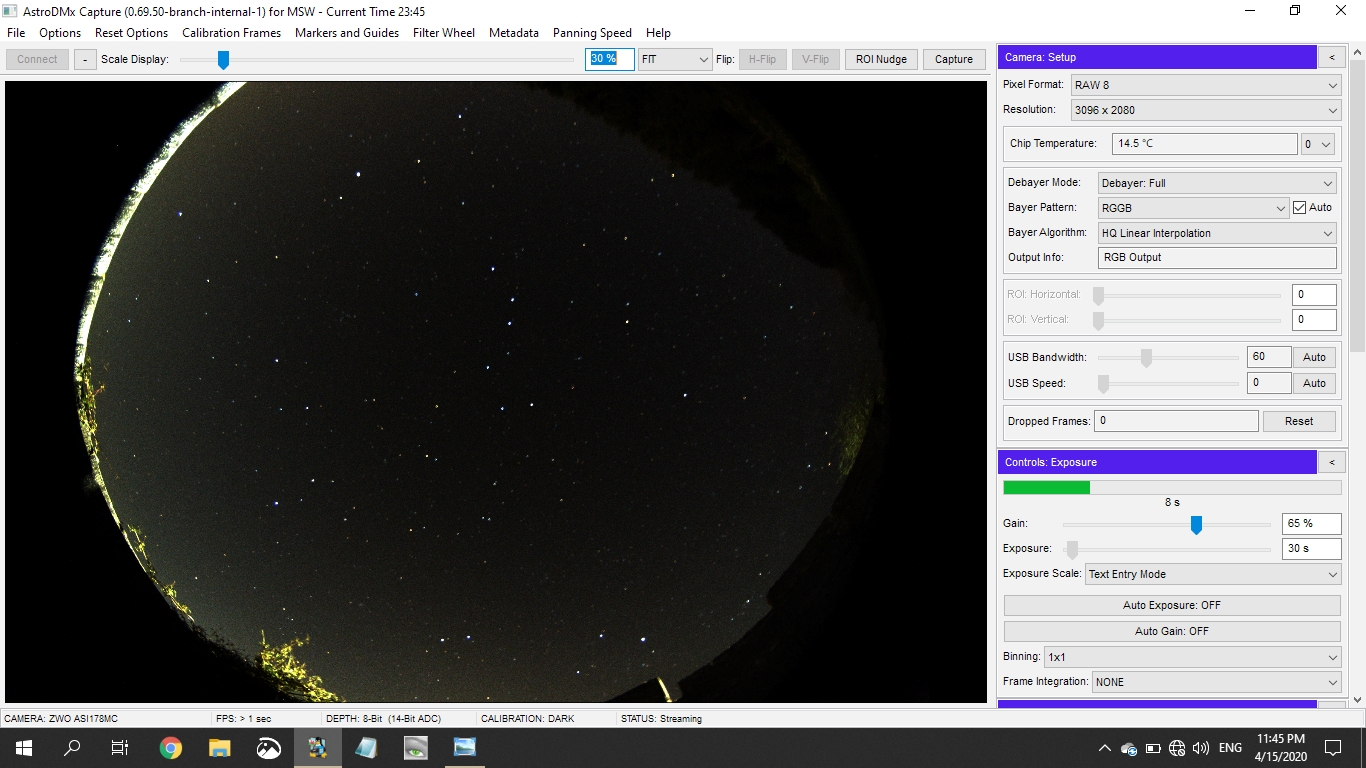Image resolution: width=1366 pixels, height=768 pixels.
Task: Click the speaker icon in the system tray
Action: 1199,747
